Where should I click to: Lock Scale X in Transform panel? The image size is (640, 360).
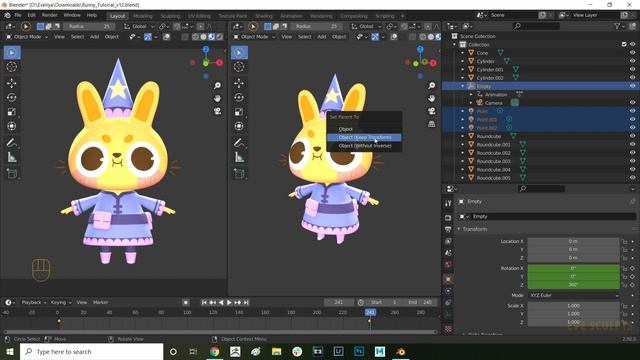coord(624,306)
